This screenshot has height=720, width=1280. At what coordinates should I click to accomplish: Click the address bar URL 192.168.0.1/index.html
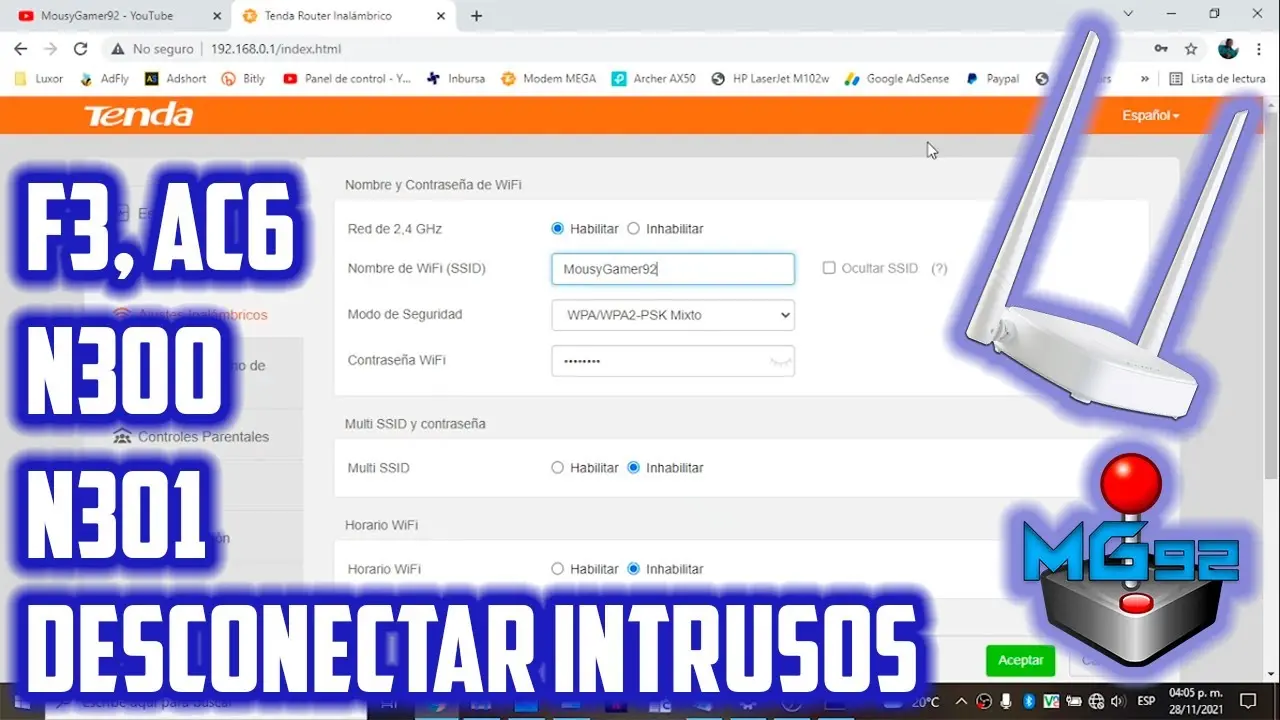coord(276,48)
